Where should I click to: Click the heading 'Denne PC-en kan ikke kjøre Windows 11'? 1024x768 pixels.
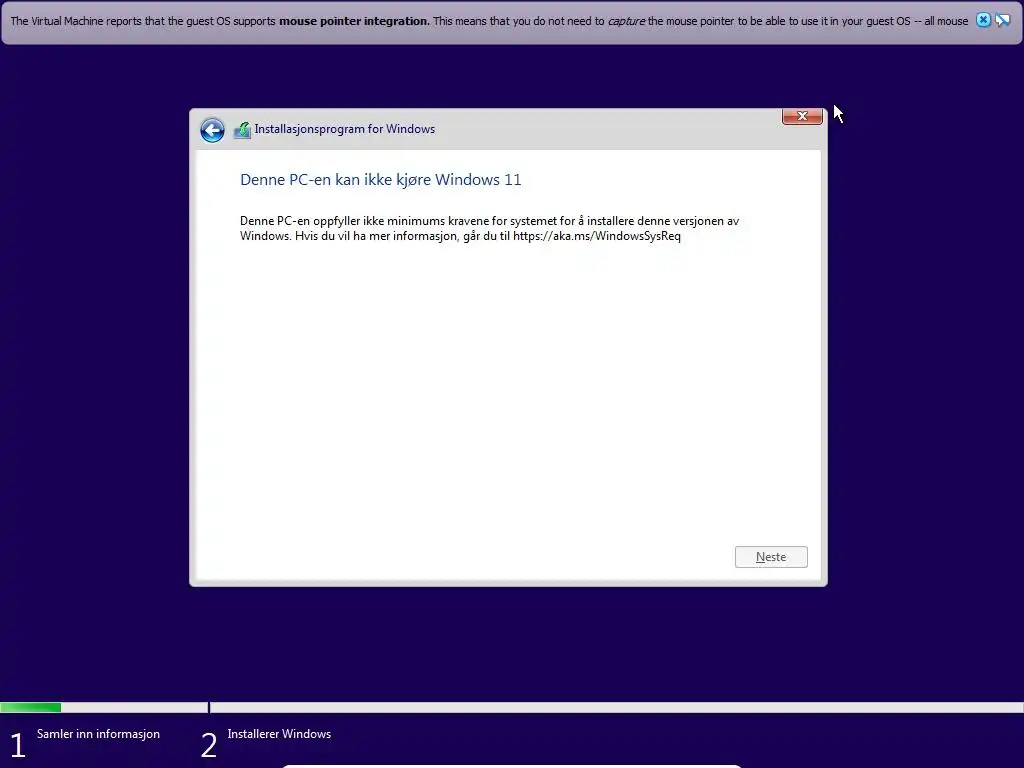coord(381,180)
